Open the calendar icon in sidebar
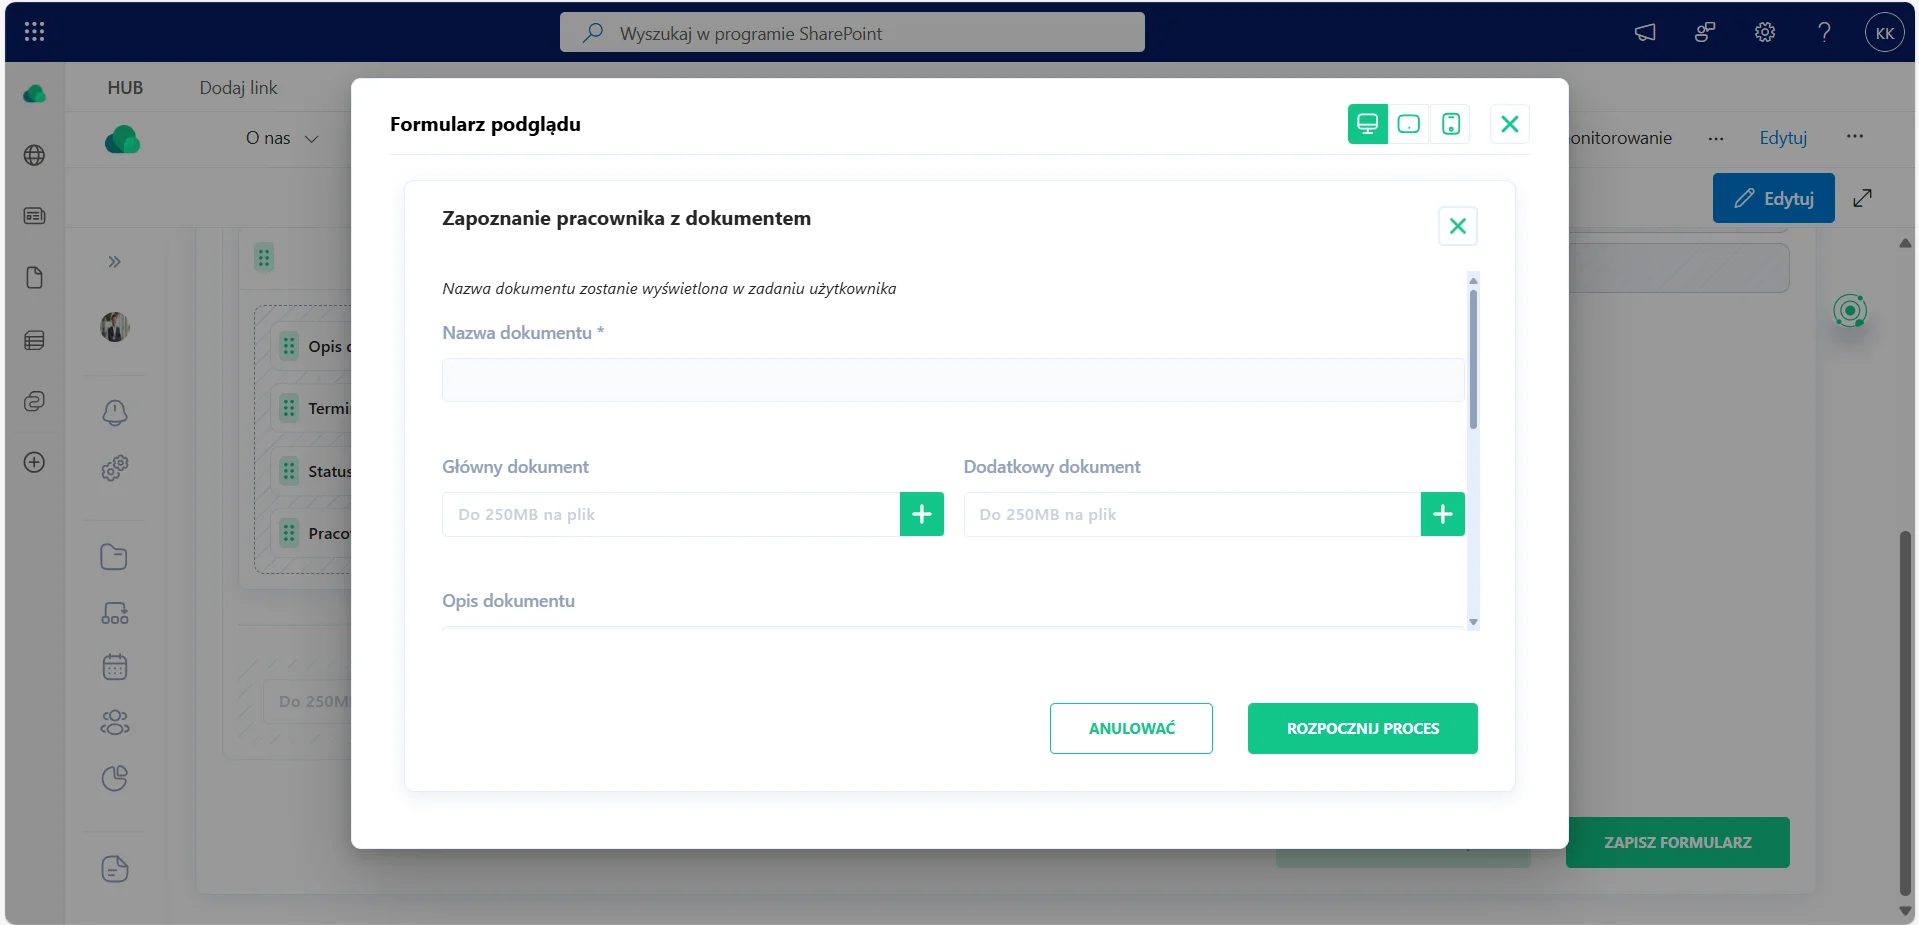Viewport: 1919px width, 925px height. (115, 667)
